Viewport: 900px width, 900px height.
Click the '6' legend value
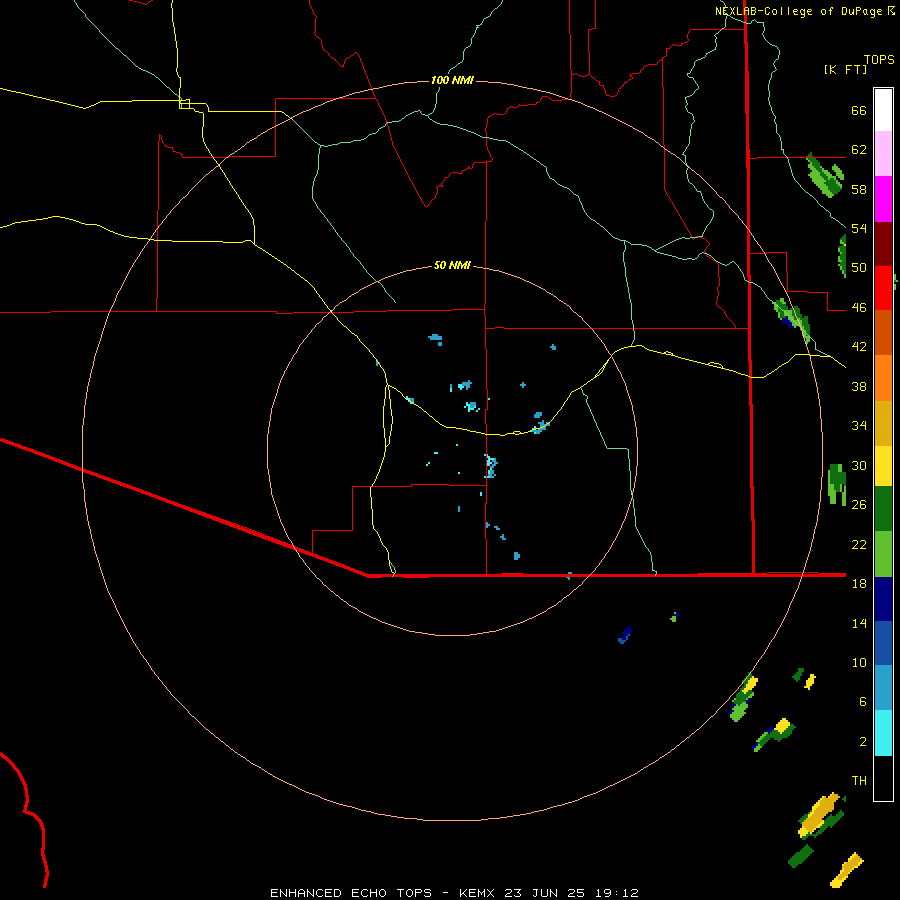pos(863,702)
